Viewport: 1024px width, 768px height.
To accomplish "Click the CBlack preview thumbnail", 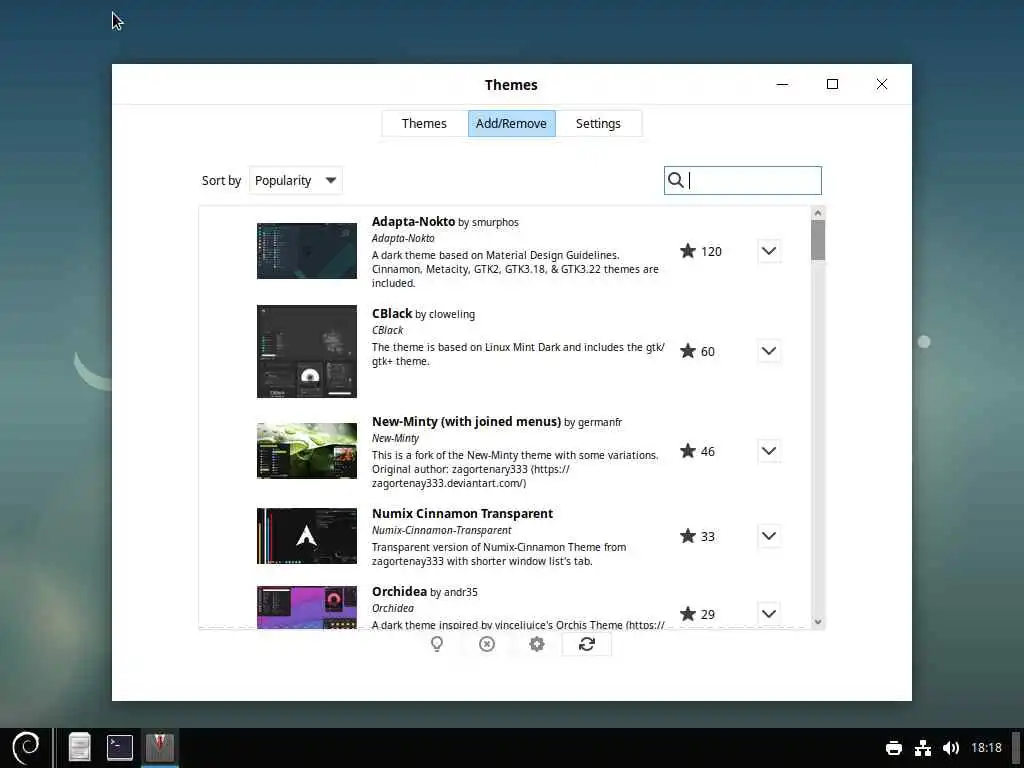I will pyautogui.click(x=306, y=351).
